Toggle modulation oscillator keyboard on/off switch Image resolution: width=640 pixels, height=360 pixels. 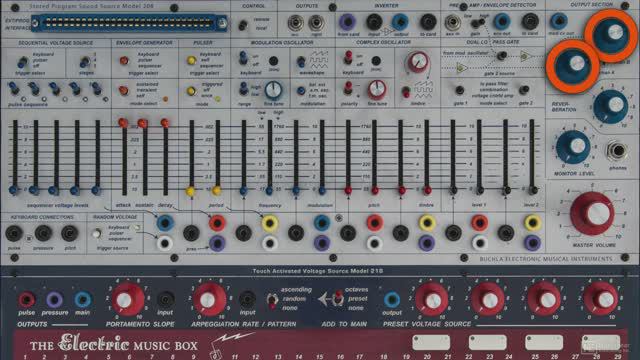coord(243,58)
